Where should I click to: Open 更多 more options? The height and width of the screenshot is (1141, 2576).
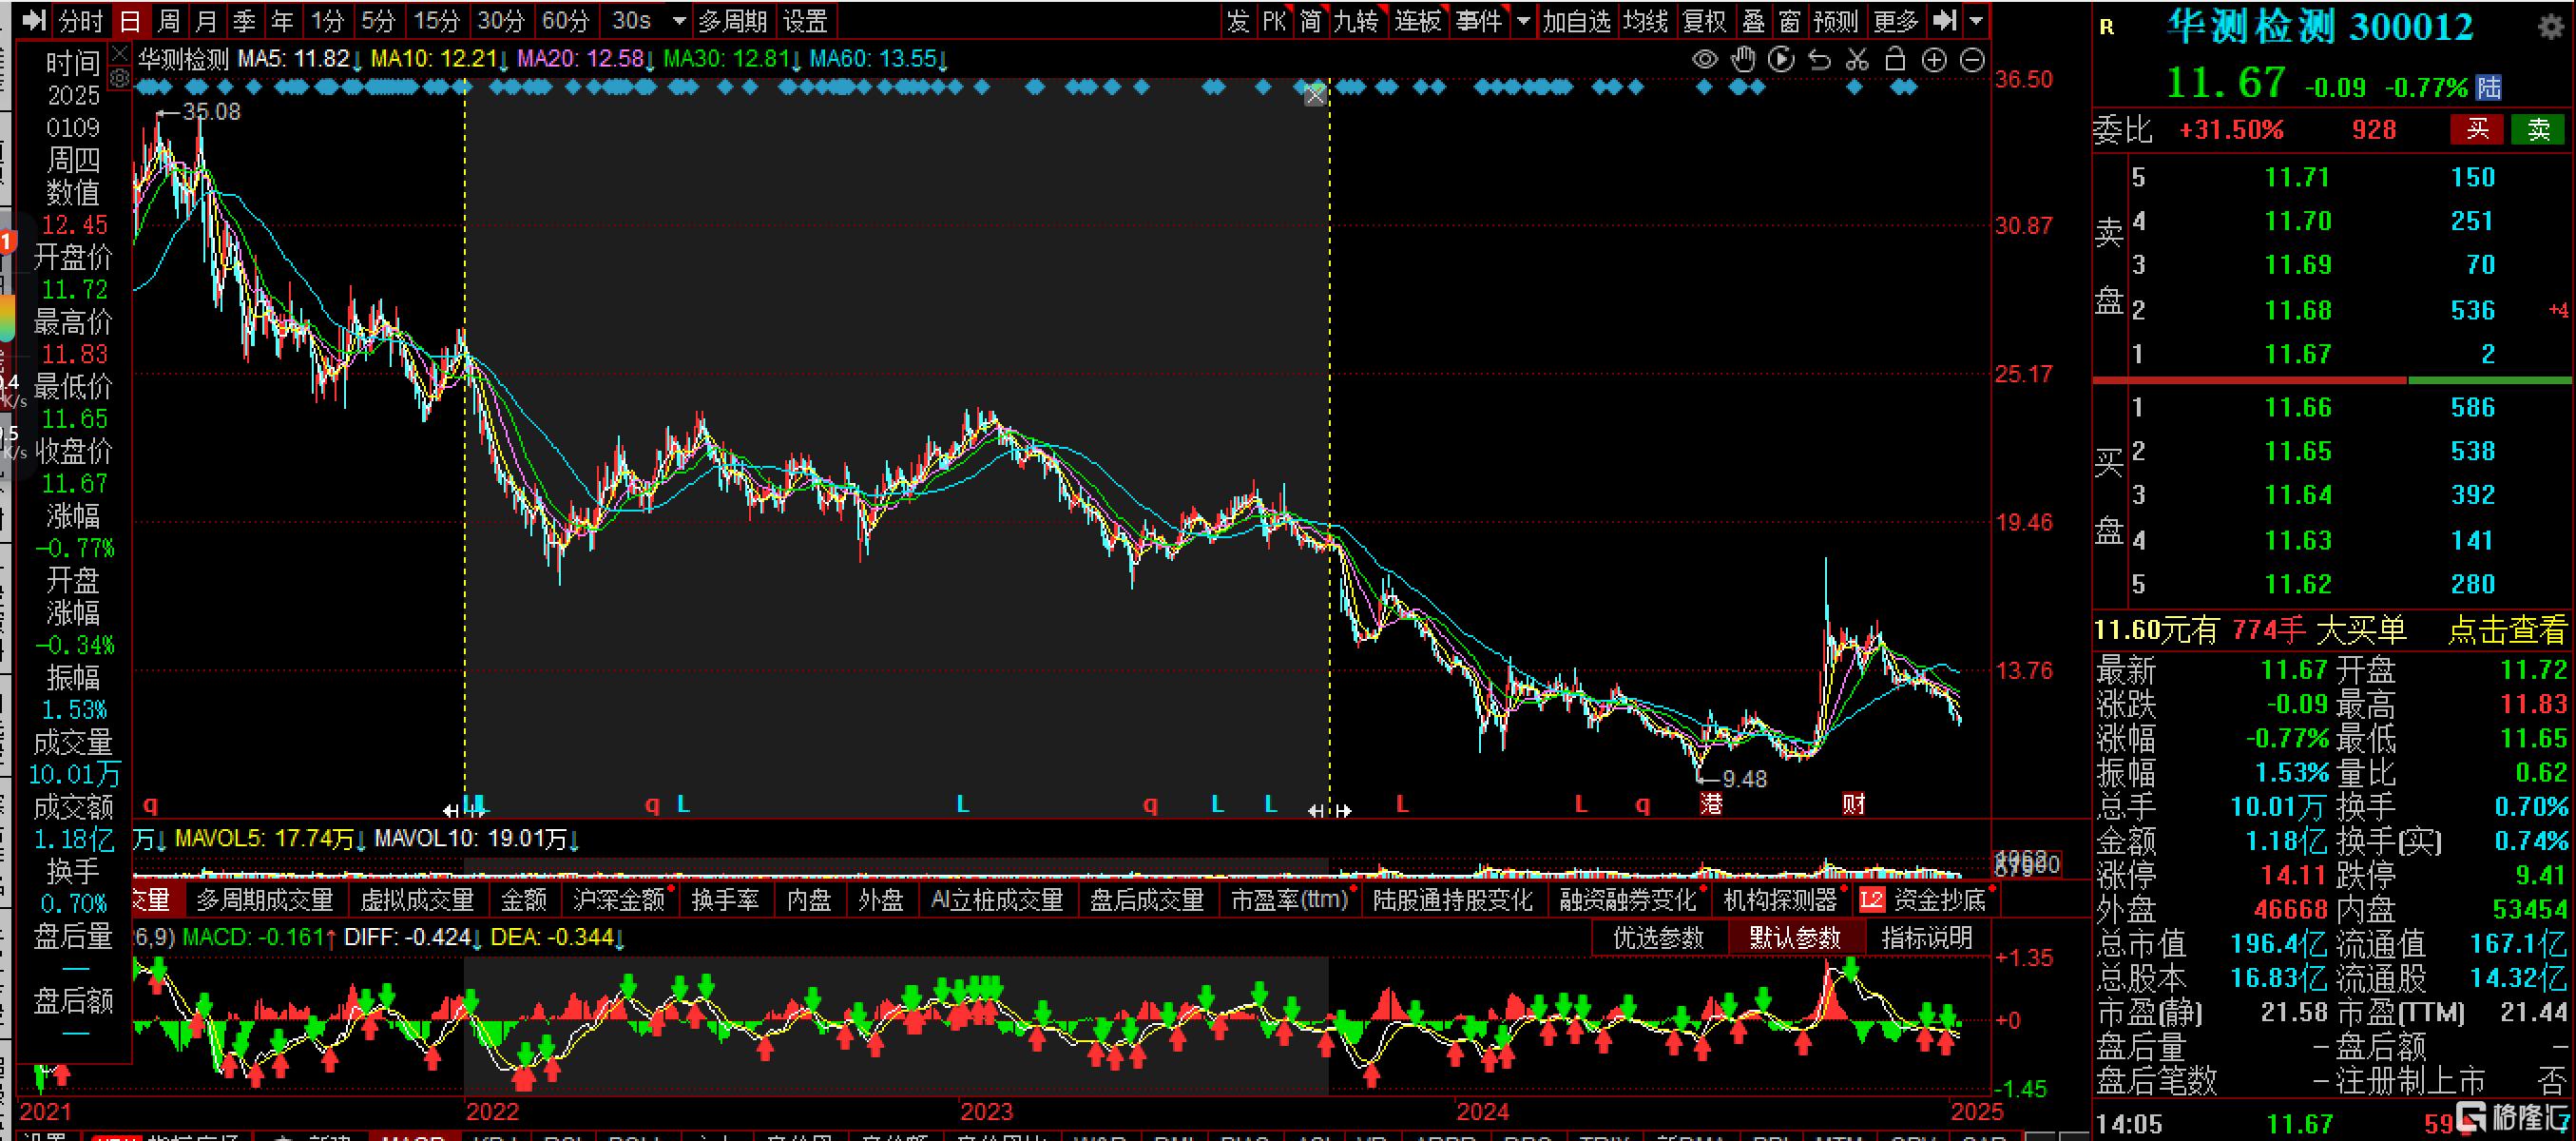[1896, 20]
